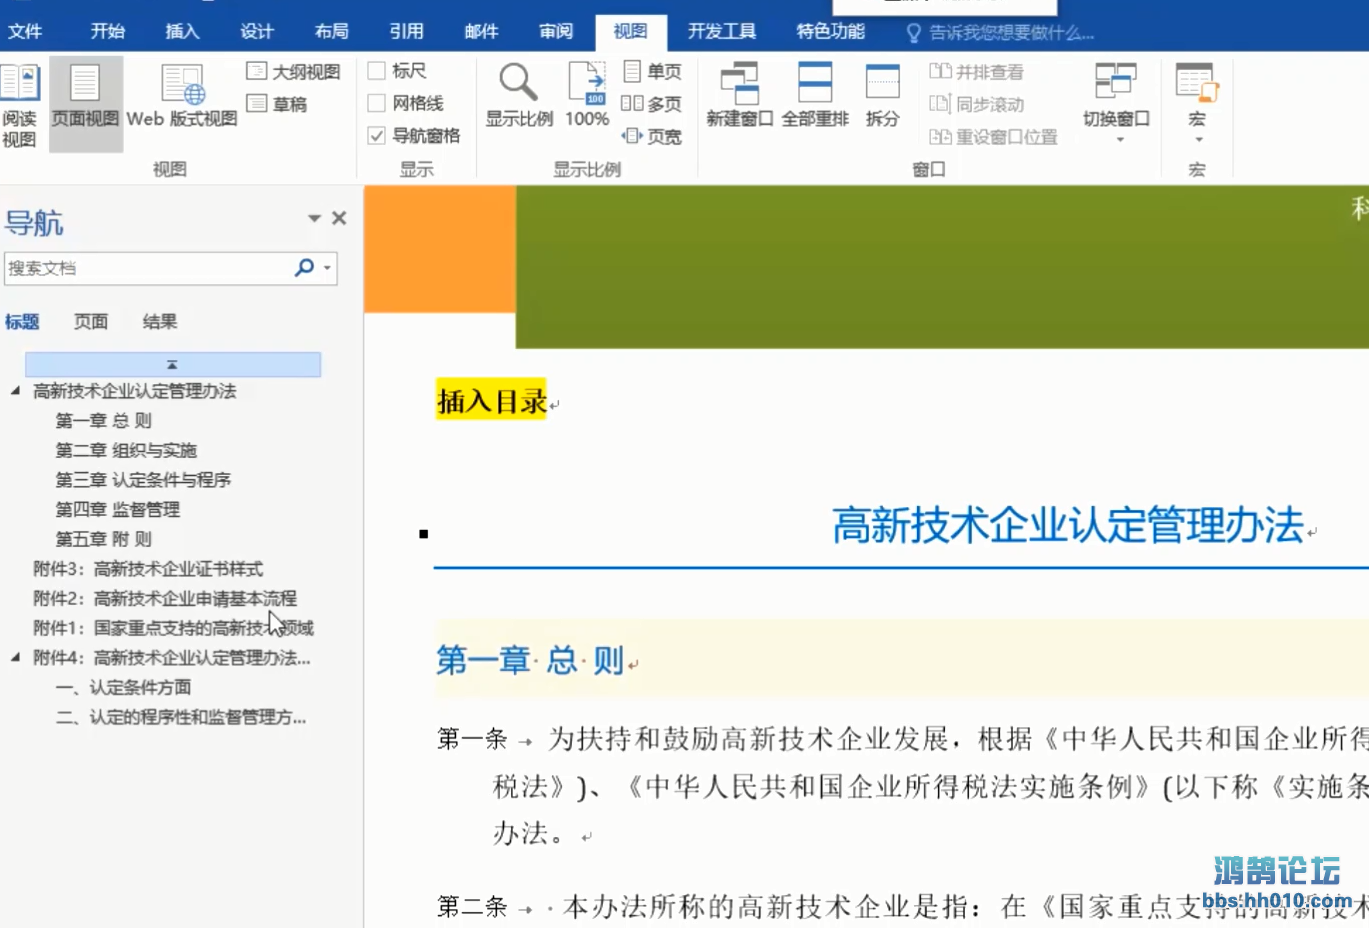
Task: Toggle the Ruler (标尺) checkbox
Action: (x=377, y=71)
